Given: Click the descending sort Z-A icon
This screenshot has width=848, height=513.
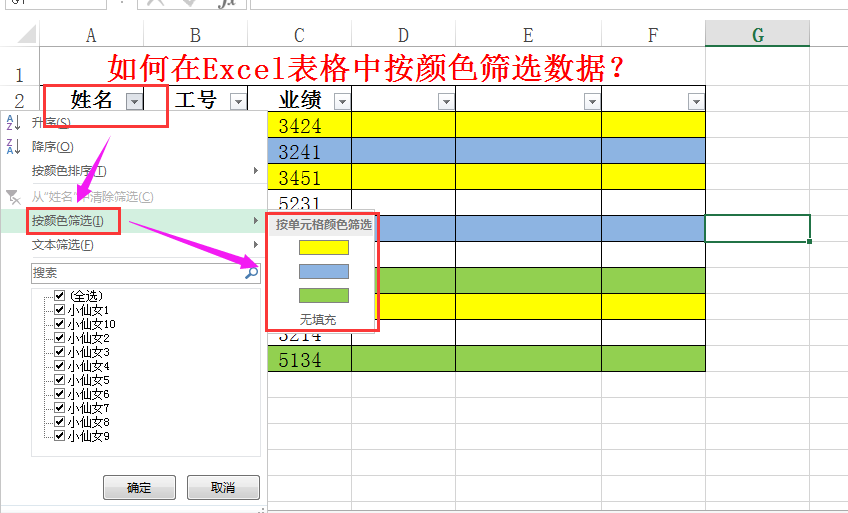Looking at the screenshot, I should pos(13,146).
